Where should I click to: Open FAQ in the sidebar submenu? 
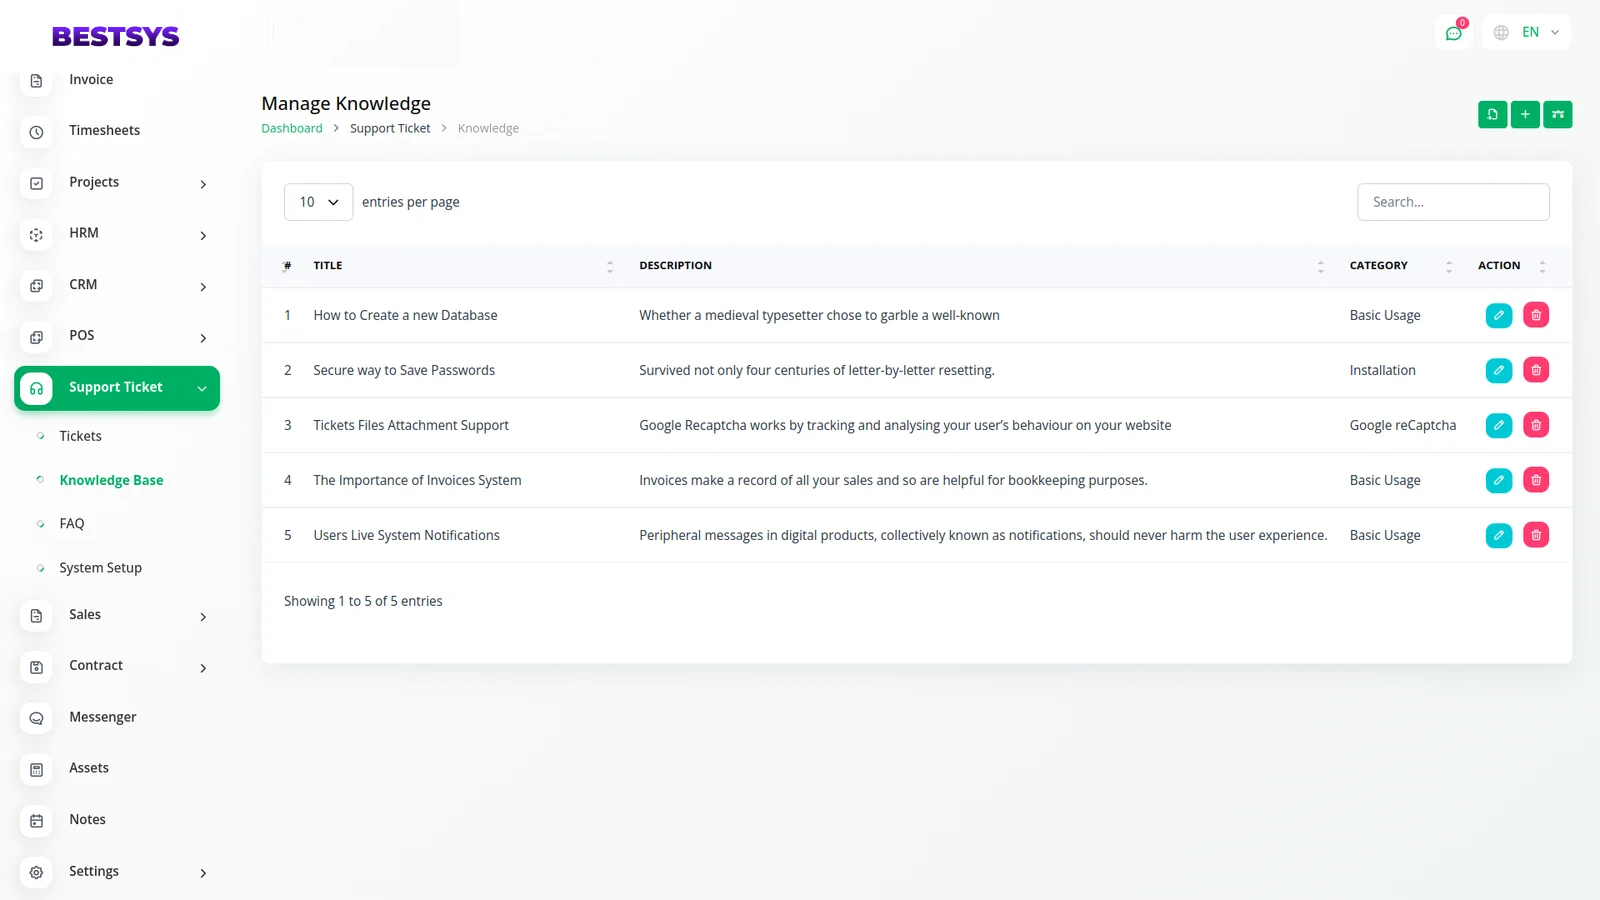72,524
